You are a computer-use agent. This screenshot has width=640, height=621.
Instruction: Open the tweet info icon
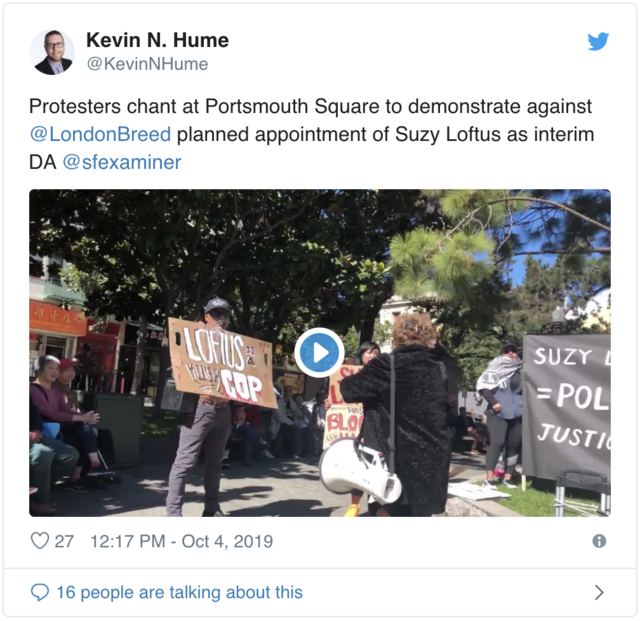point(599,541)
